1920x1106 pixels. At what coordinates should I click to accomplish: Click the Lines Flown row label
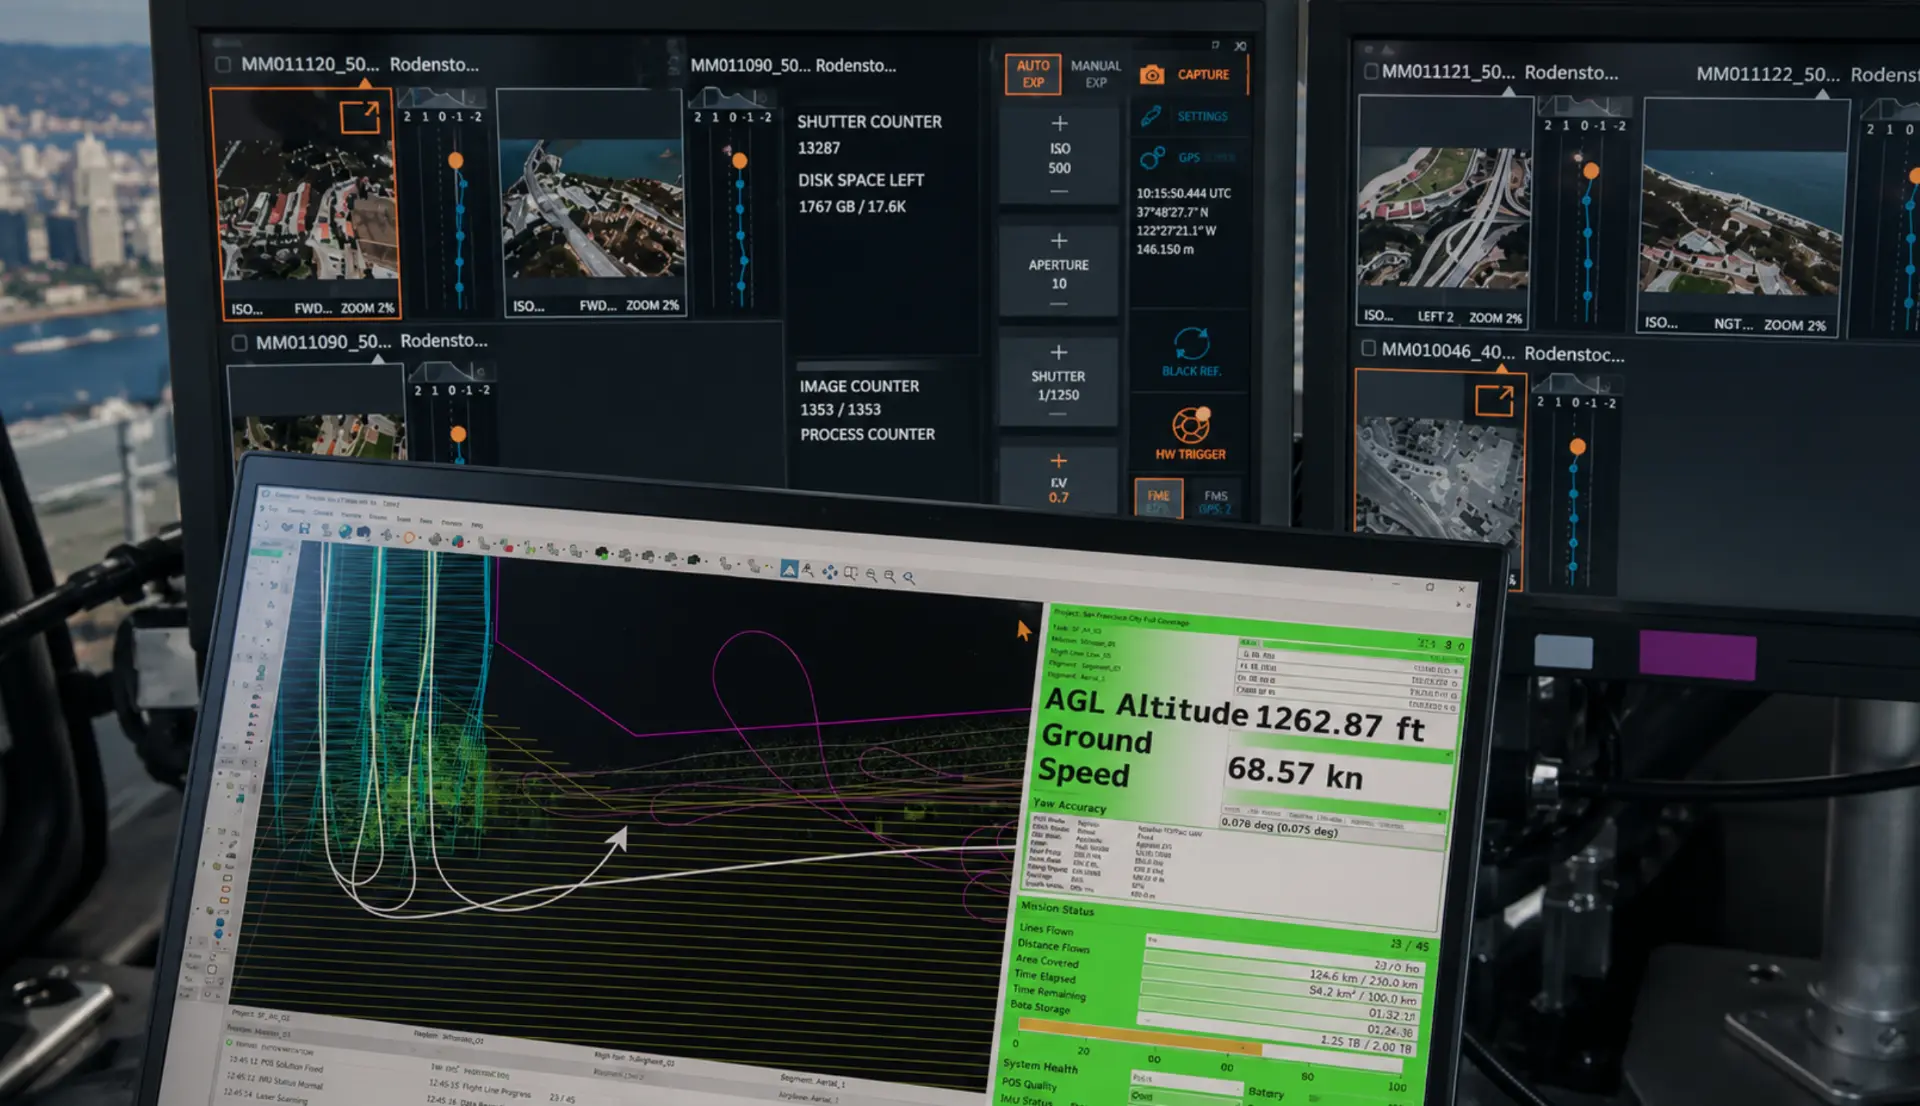[x=1046, y=930]
